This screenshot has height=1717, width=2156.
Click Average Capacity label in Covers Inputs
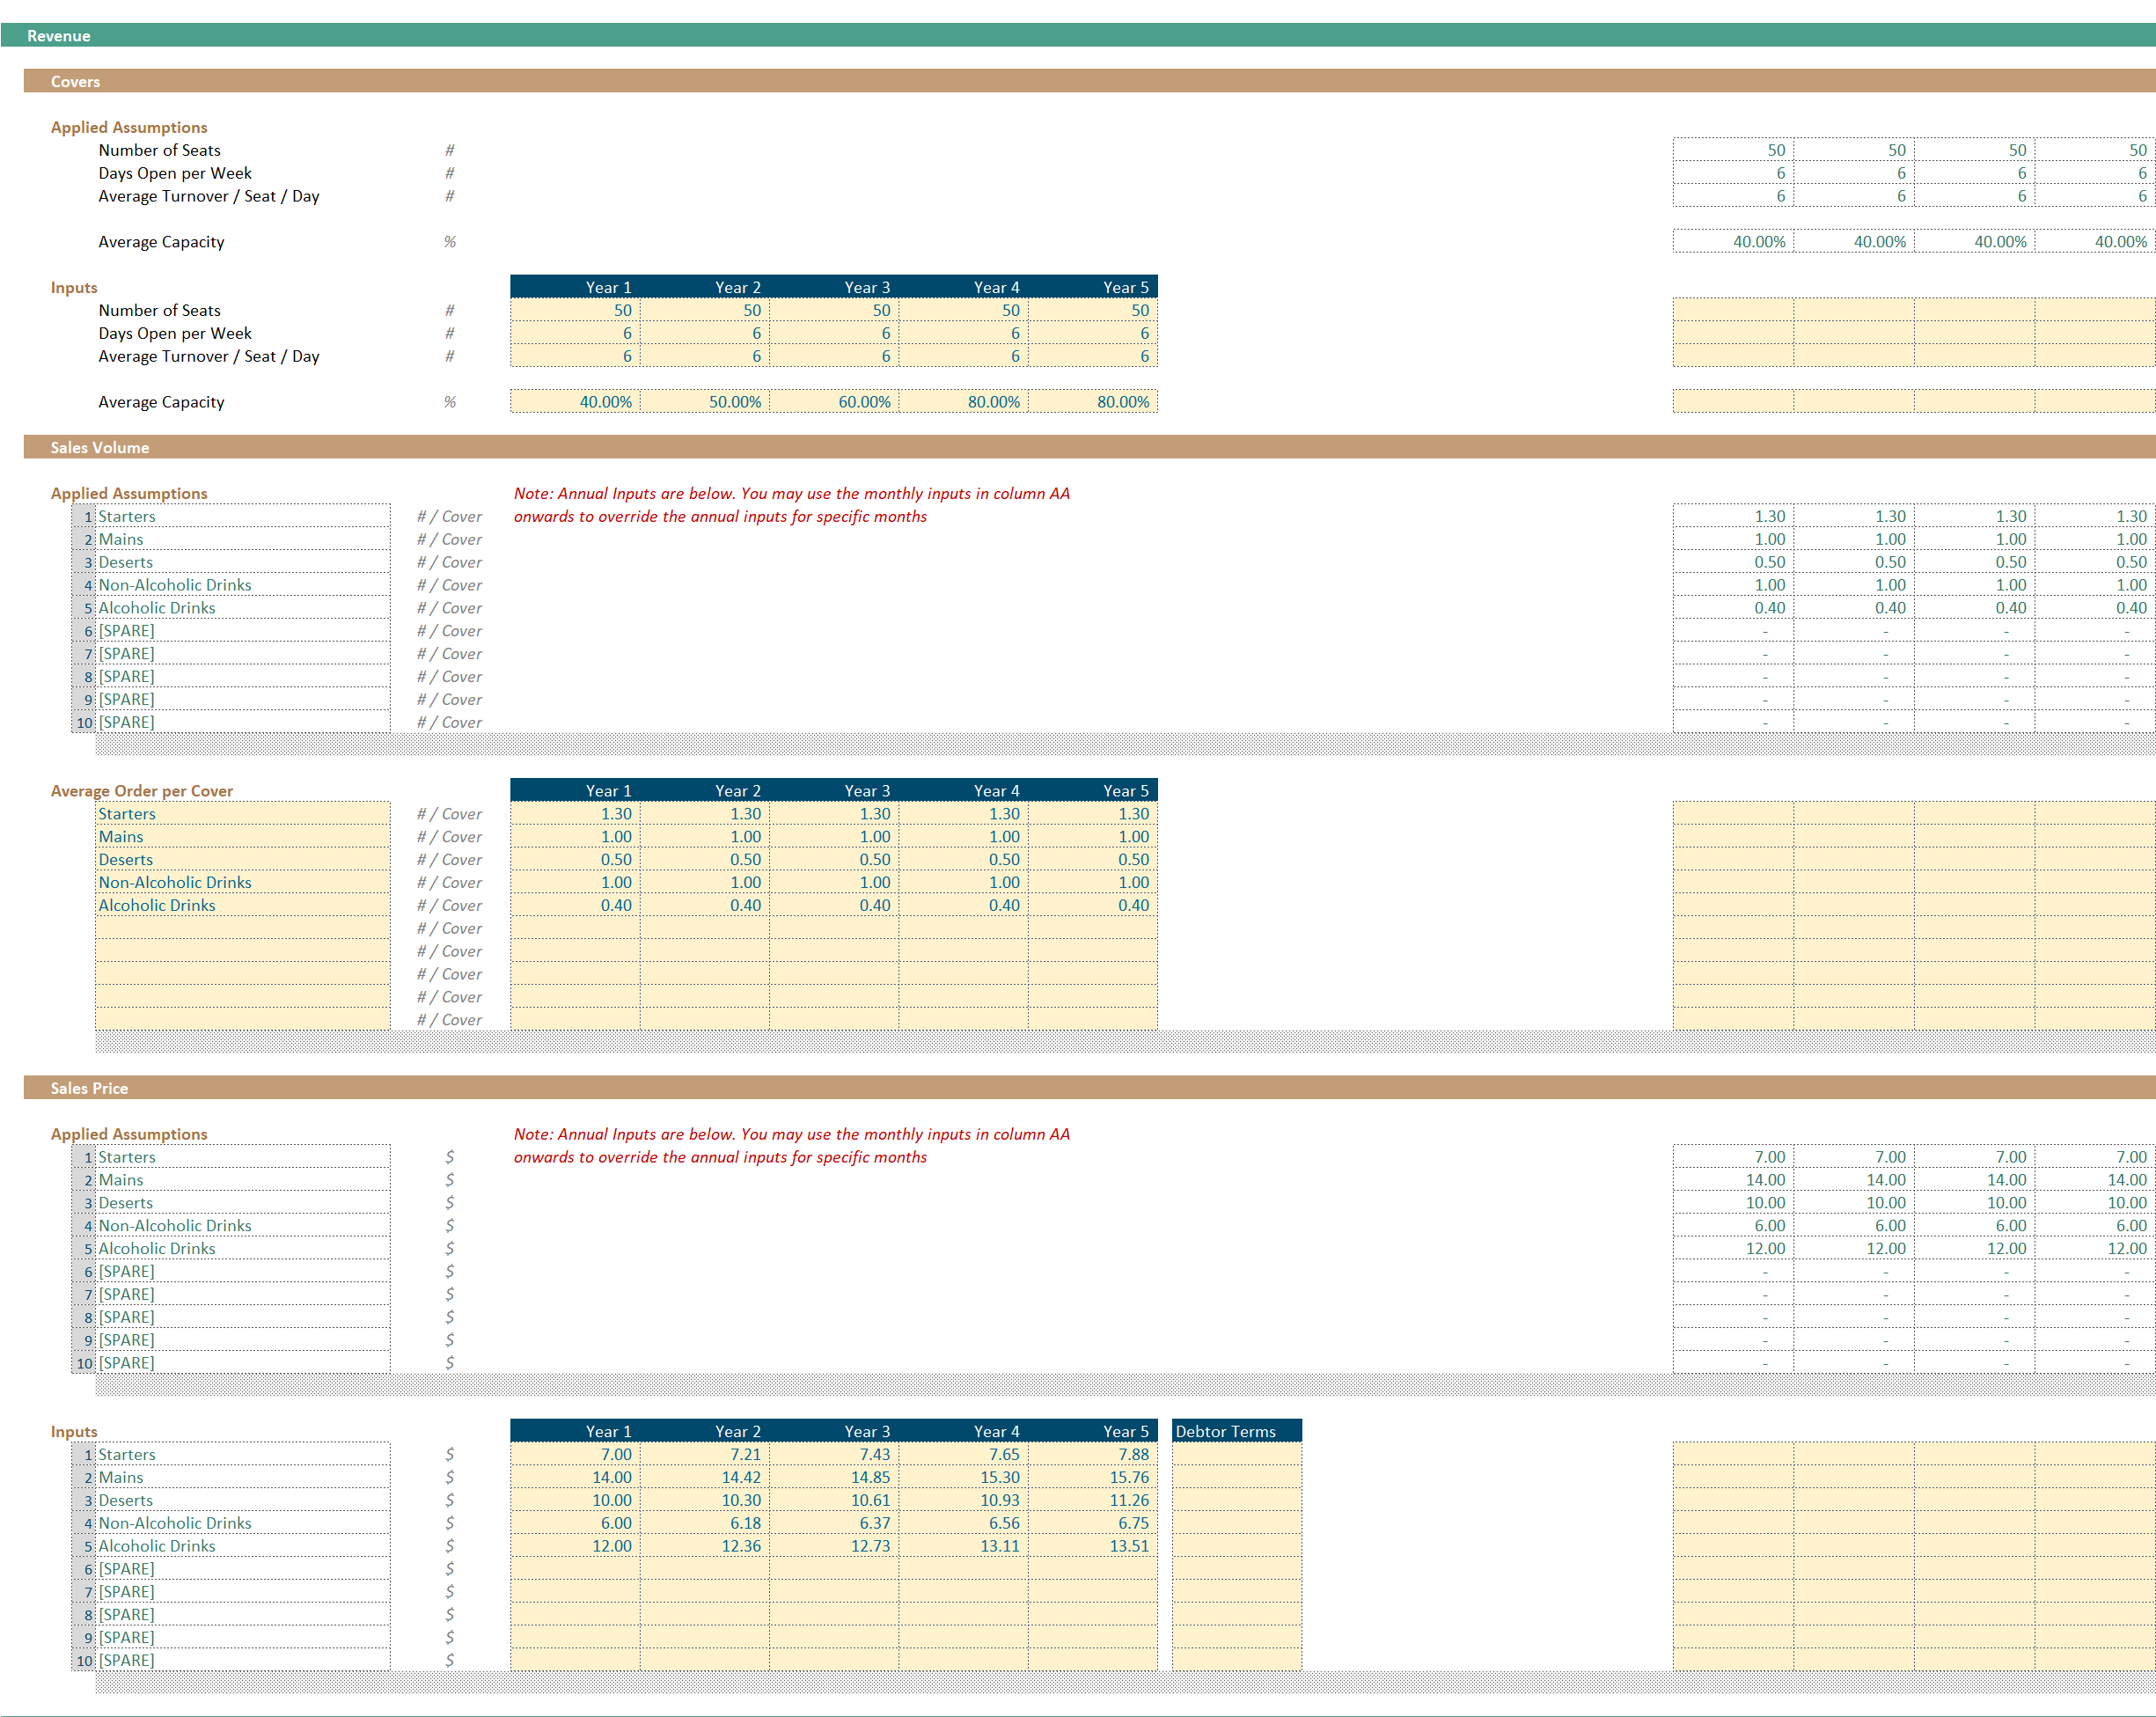[x=161, y=402]
